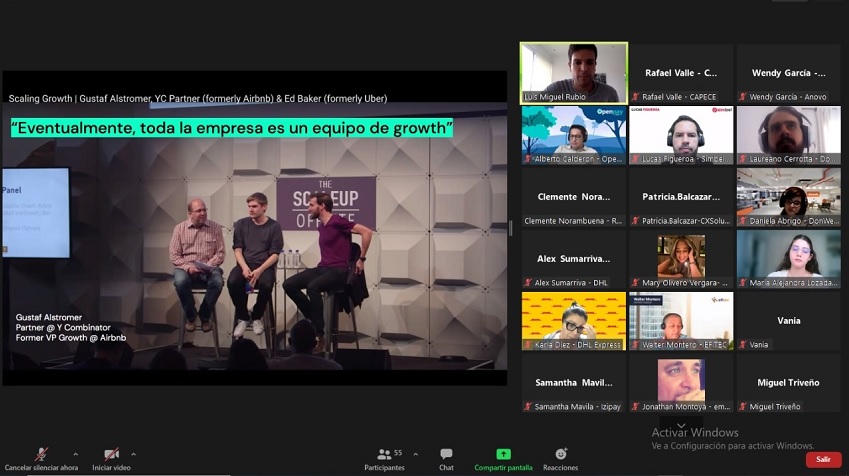Click muted mic icon on Samantha Mavila tile

(x=528, y=407)
